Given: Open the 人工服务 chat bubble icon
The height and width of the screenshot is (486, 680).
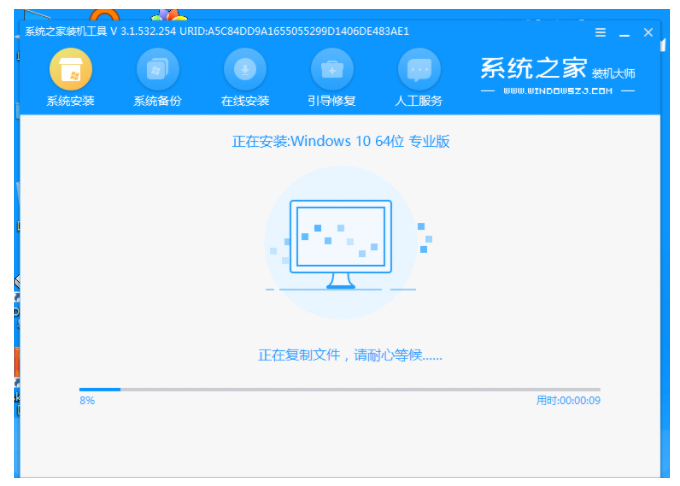Looking at the screenshot, I should pos(418,69).
